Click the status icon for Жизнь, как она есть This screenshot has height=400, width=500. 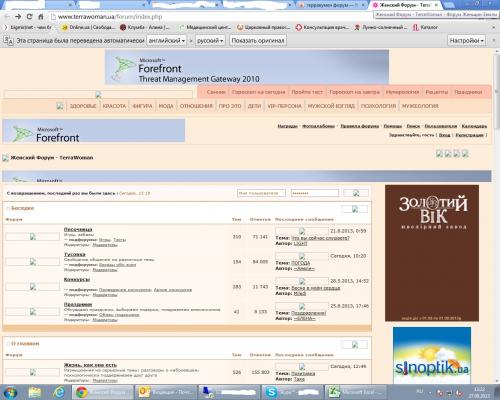coord(33,372)
